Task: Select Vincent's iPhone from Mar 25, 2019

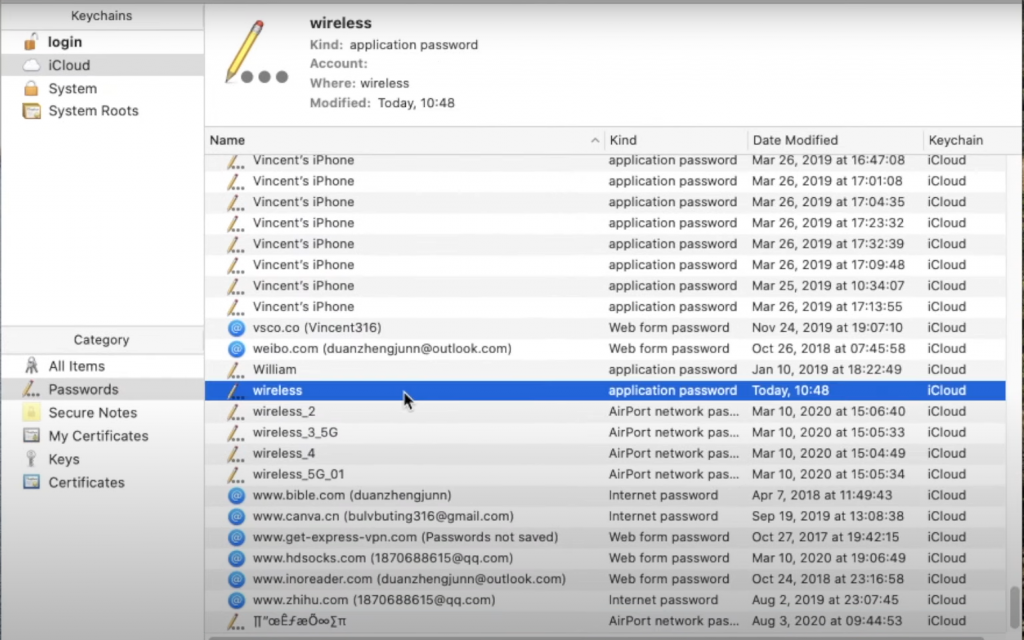Action: point(605,286)
